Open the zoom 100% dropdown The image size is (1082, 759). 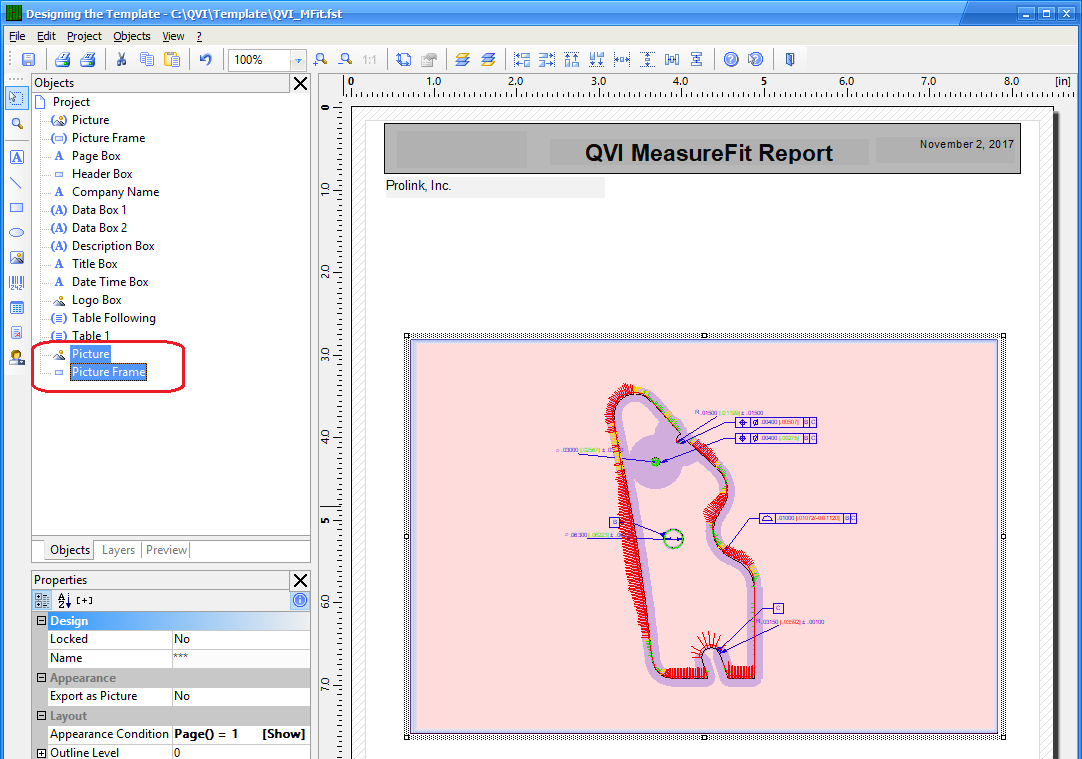298,61
